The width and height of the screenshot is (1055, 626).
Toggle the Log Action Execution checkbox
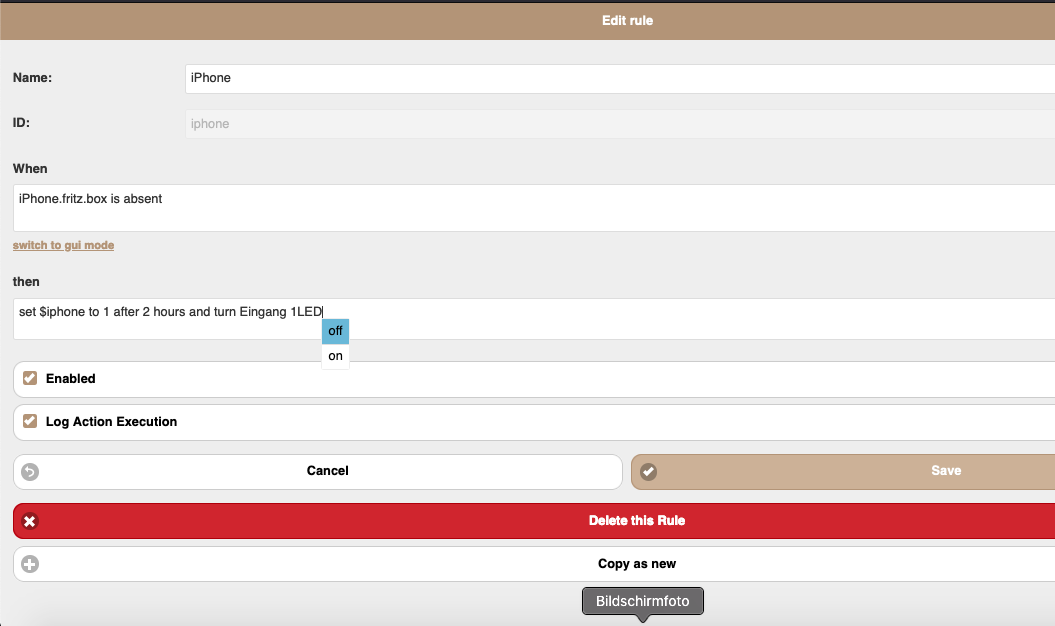[x=30, y=421]
